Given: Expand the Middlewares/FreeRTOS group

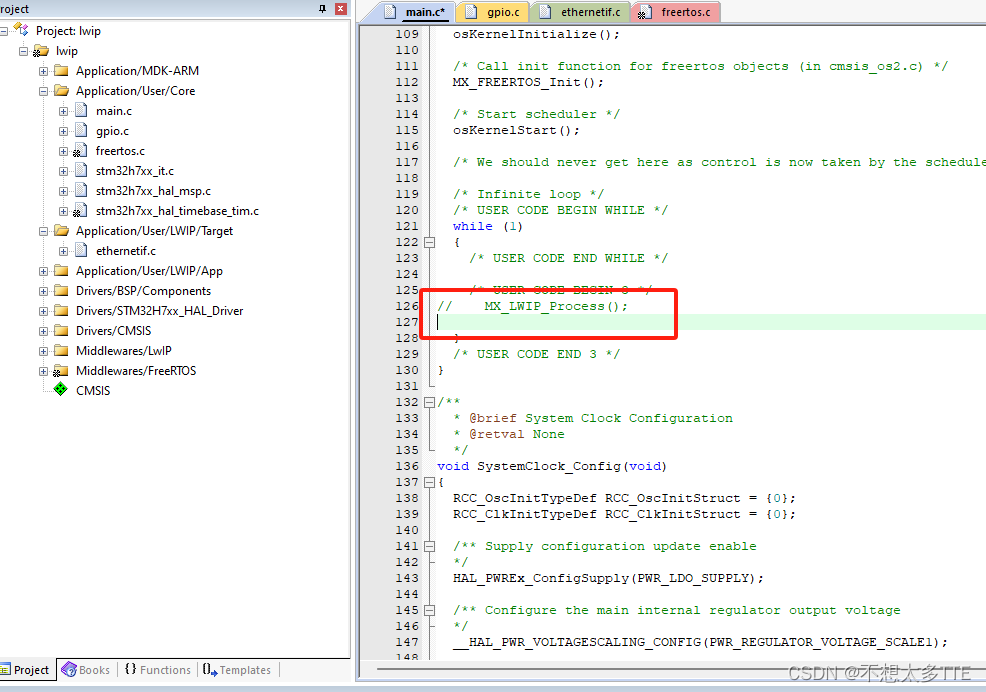Looking at the screenshot, I should pyautogui.click(x=42, y=370).
